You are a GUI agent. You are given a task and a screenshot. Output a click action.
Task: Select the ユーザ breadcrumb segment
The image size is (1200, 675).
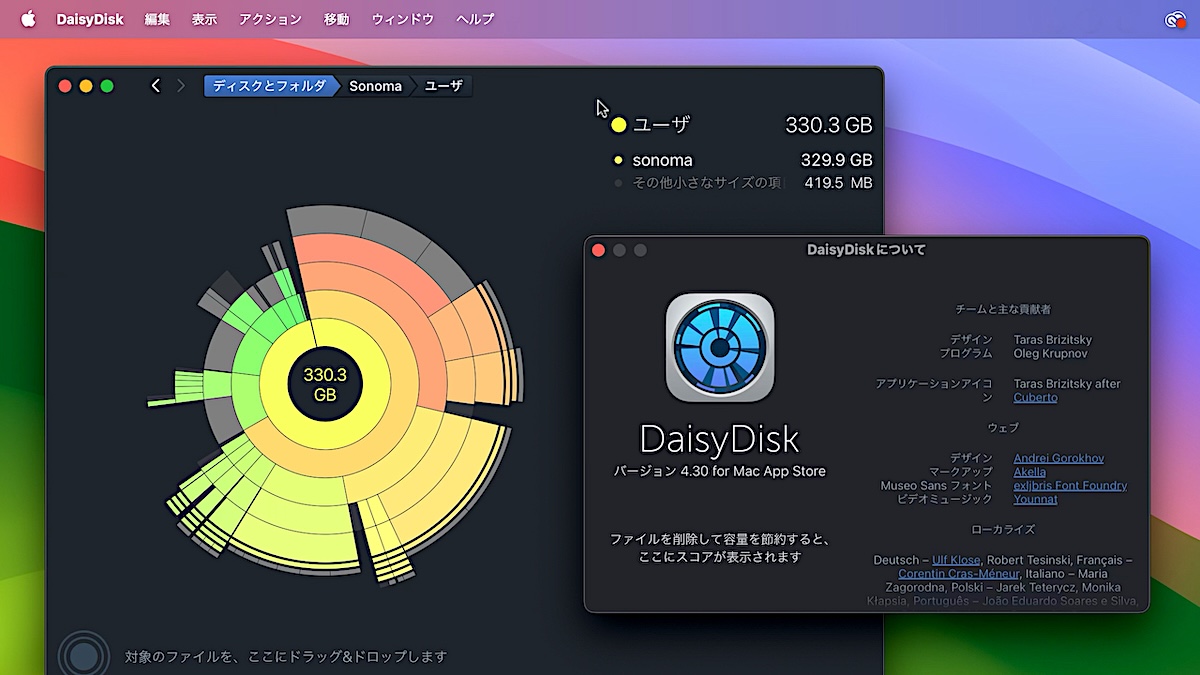[x=444, y=86]
